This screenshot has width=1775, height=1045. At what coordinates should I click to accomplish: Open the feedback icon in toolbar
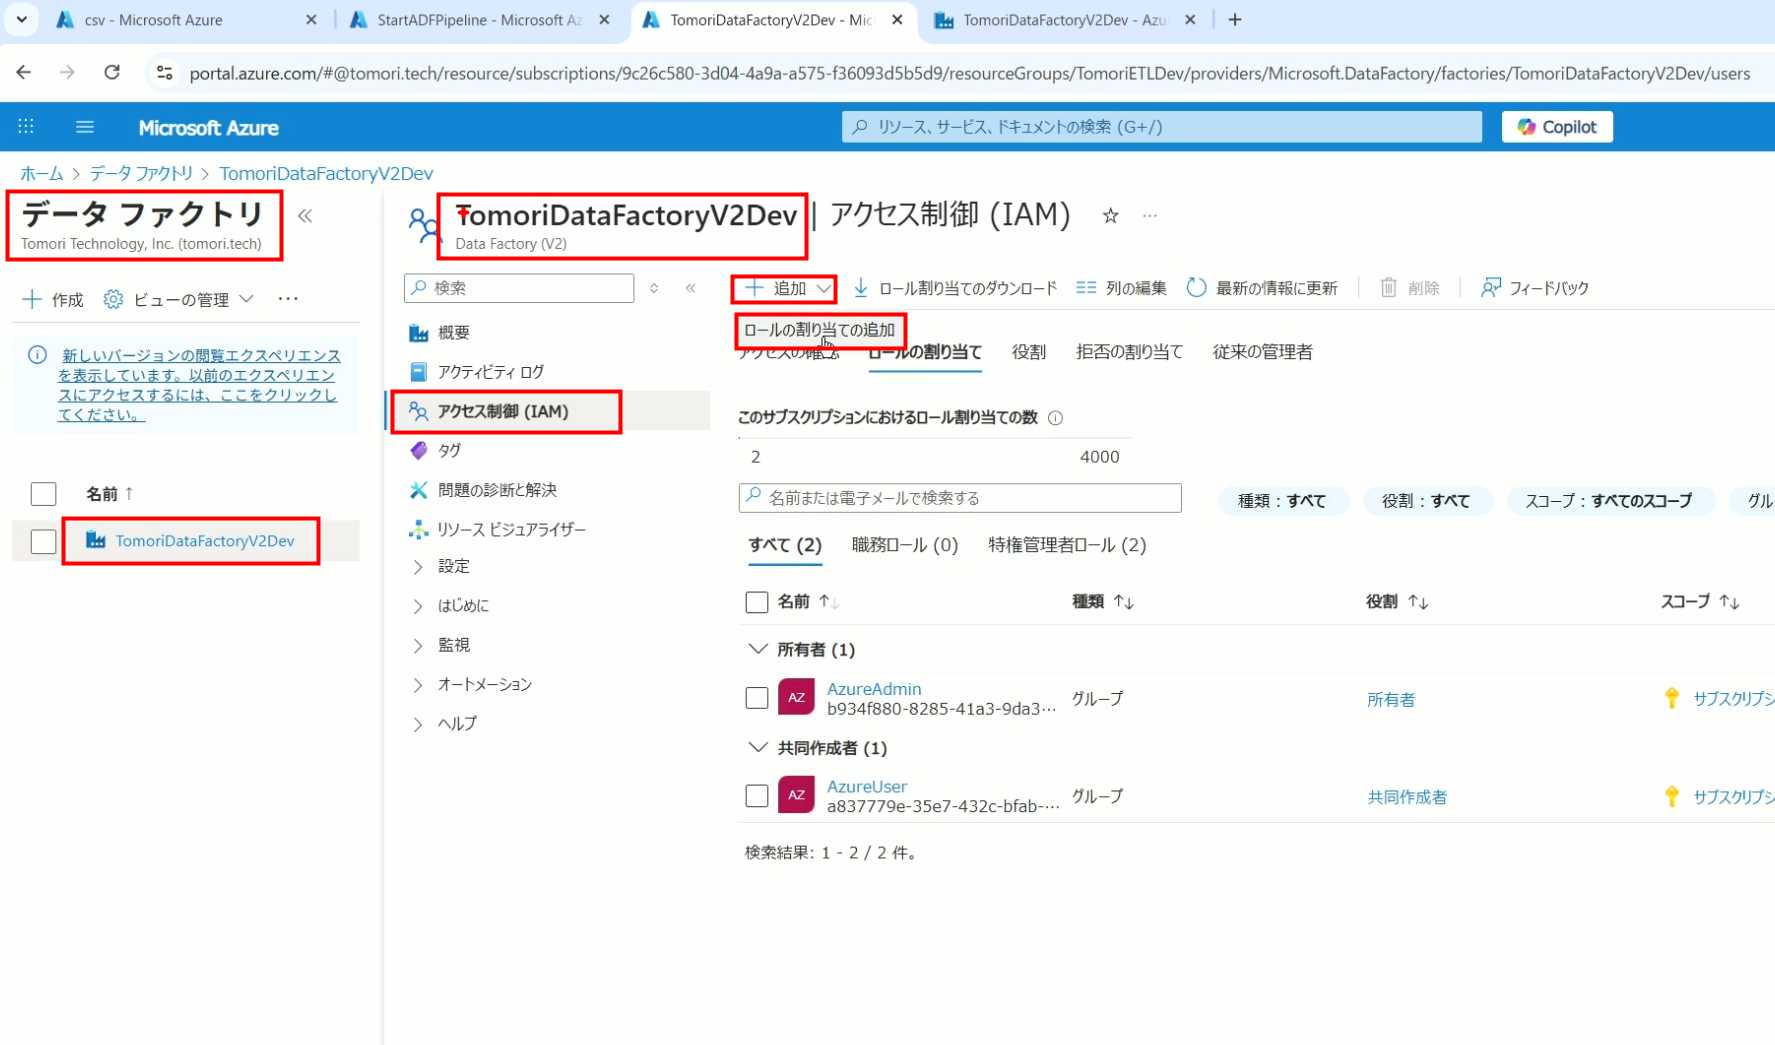point(1490,288)
